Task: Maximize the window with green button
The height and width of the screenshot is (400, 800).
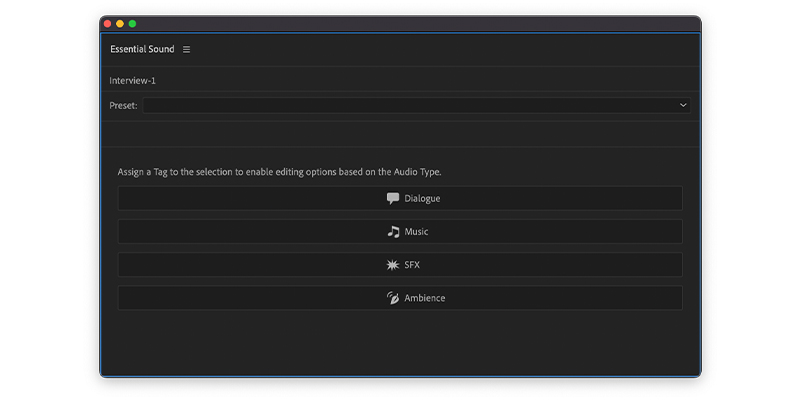Action: click(x=132, y=23)
